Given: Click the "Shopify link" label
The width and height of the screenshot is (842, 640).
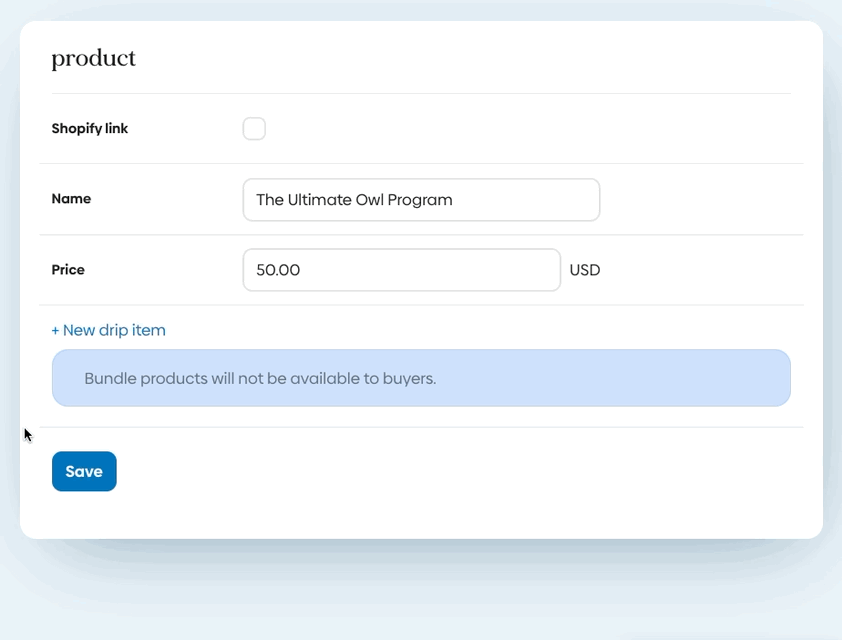Looking at the screenshot, I should 90,129.
